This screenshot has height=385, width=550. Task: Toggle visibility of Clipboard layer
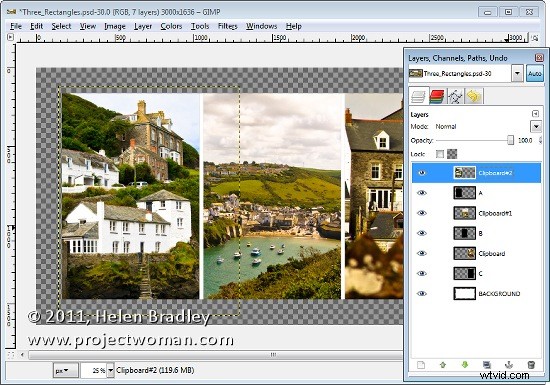pos(422,253)
